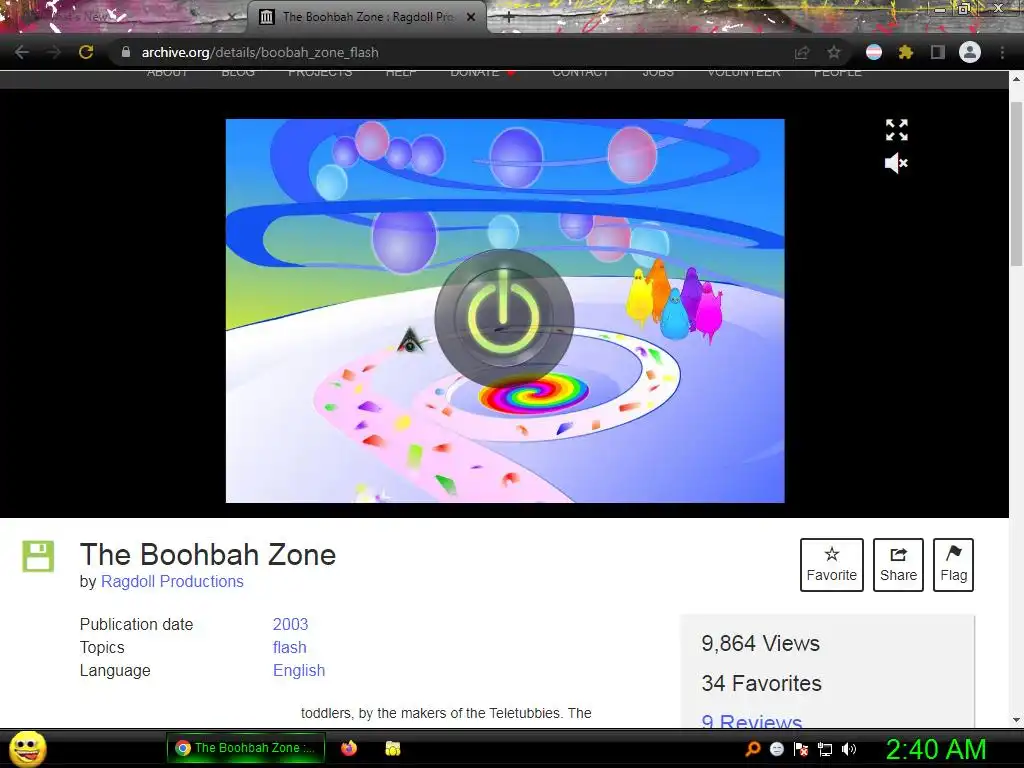
Task: Click the 2:40 AM taskbar clock
Action: 936,749
